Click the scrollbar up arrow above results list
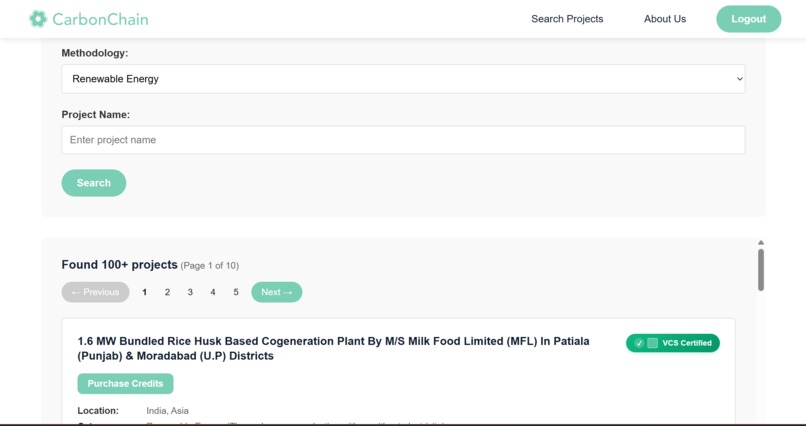 (761, 243)
